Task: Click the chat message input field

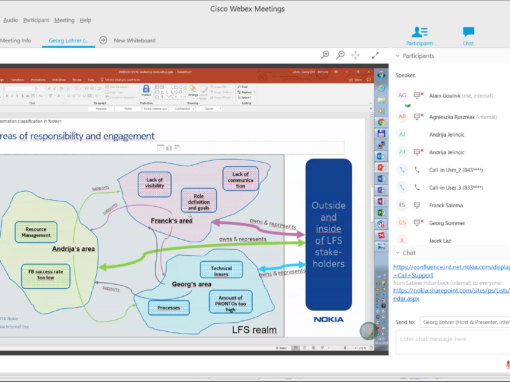Action: (453, 342)
